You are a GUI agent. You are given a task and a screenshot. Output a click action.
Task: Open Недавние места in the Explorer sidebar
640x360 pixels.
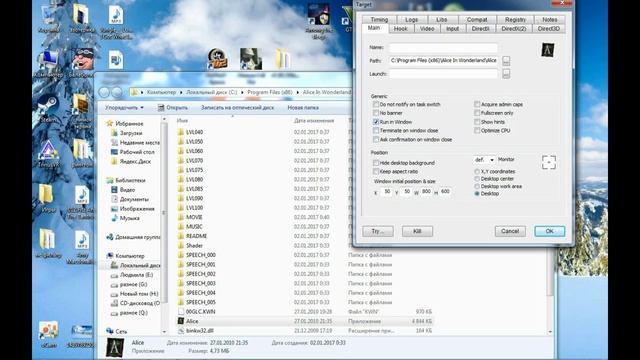pyautogui.click(x=135, y=142)
